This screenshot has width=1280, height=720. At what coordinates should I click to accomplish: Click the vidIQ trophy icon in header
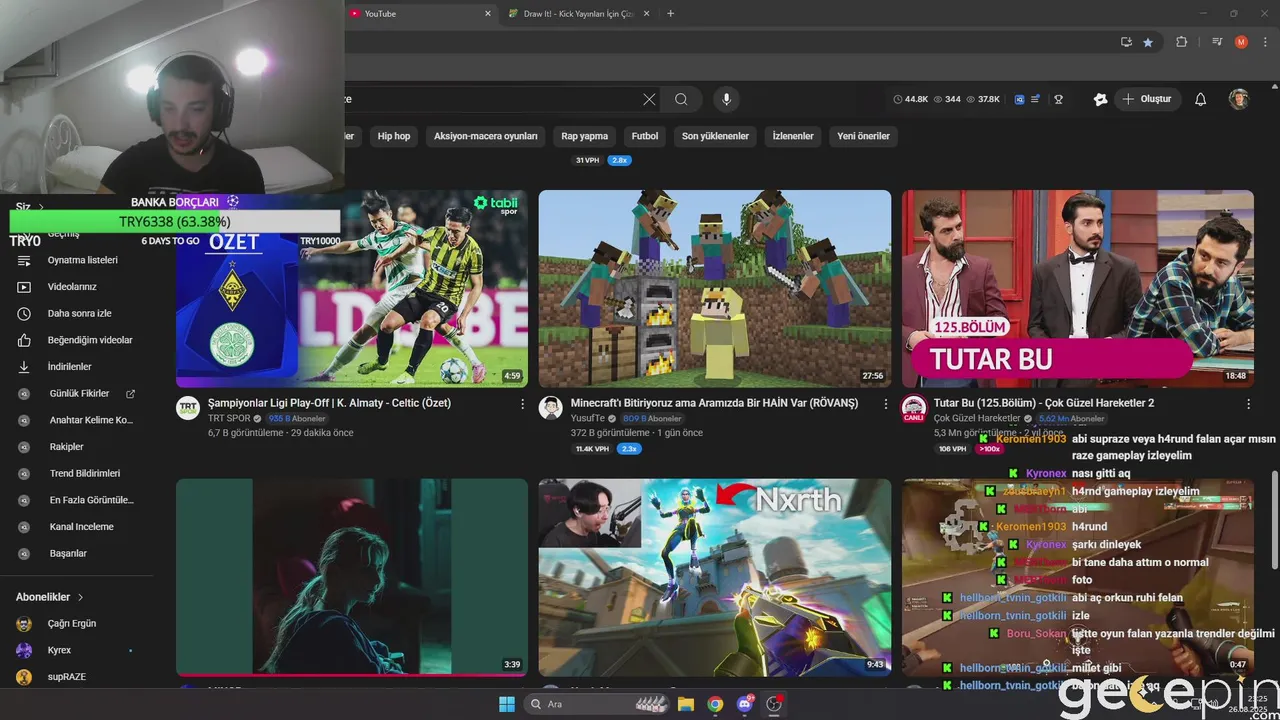1058,99
